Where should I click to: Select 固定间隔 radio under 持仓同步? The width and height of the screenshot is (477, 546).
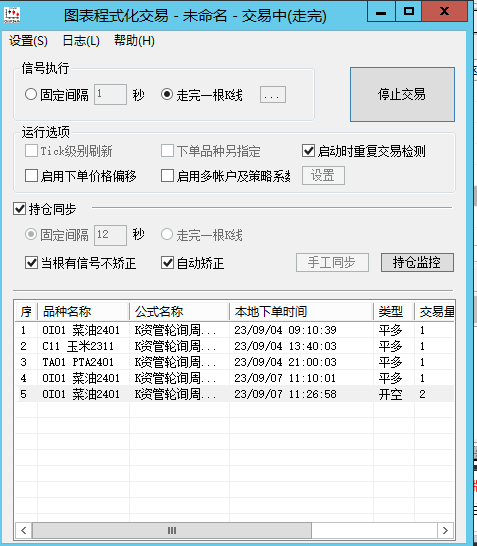(x=31, y=234)
